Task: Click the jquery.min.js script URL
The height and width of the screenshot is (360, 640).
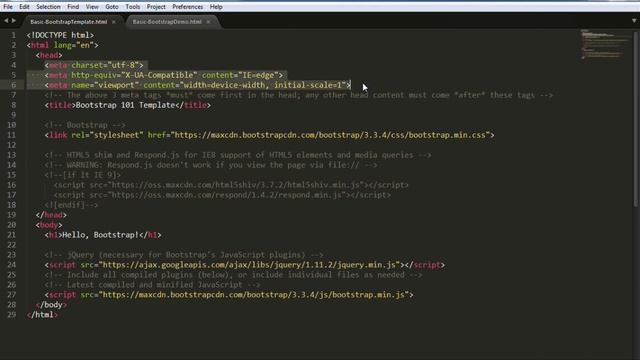Action: point(249,265)
